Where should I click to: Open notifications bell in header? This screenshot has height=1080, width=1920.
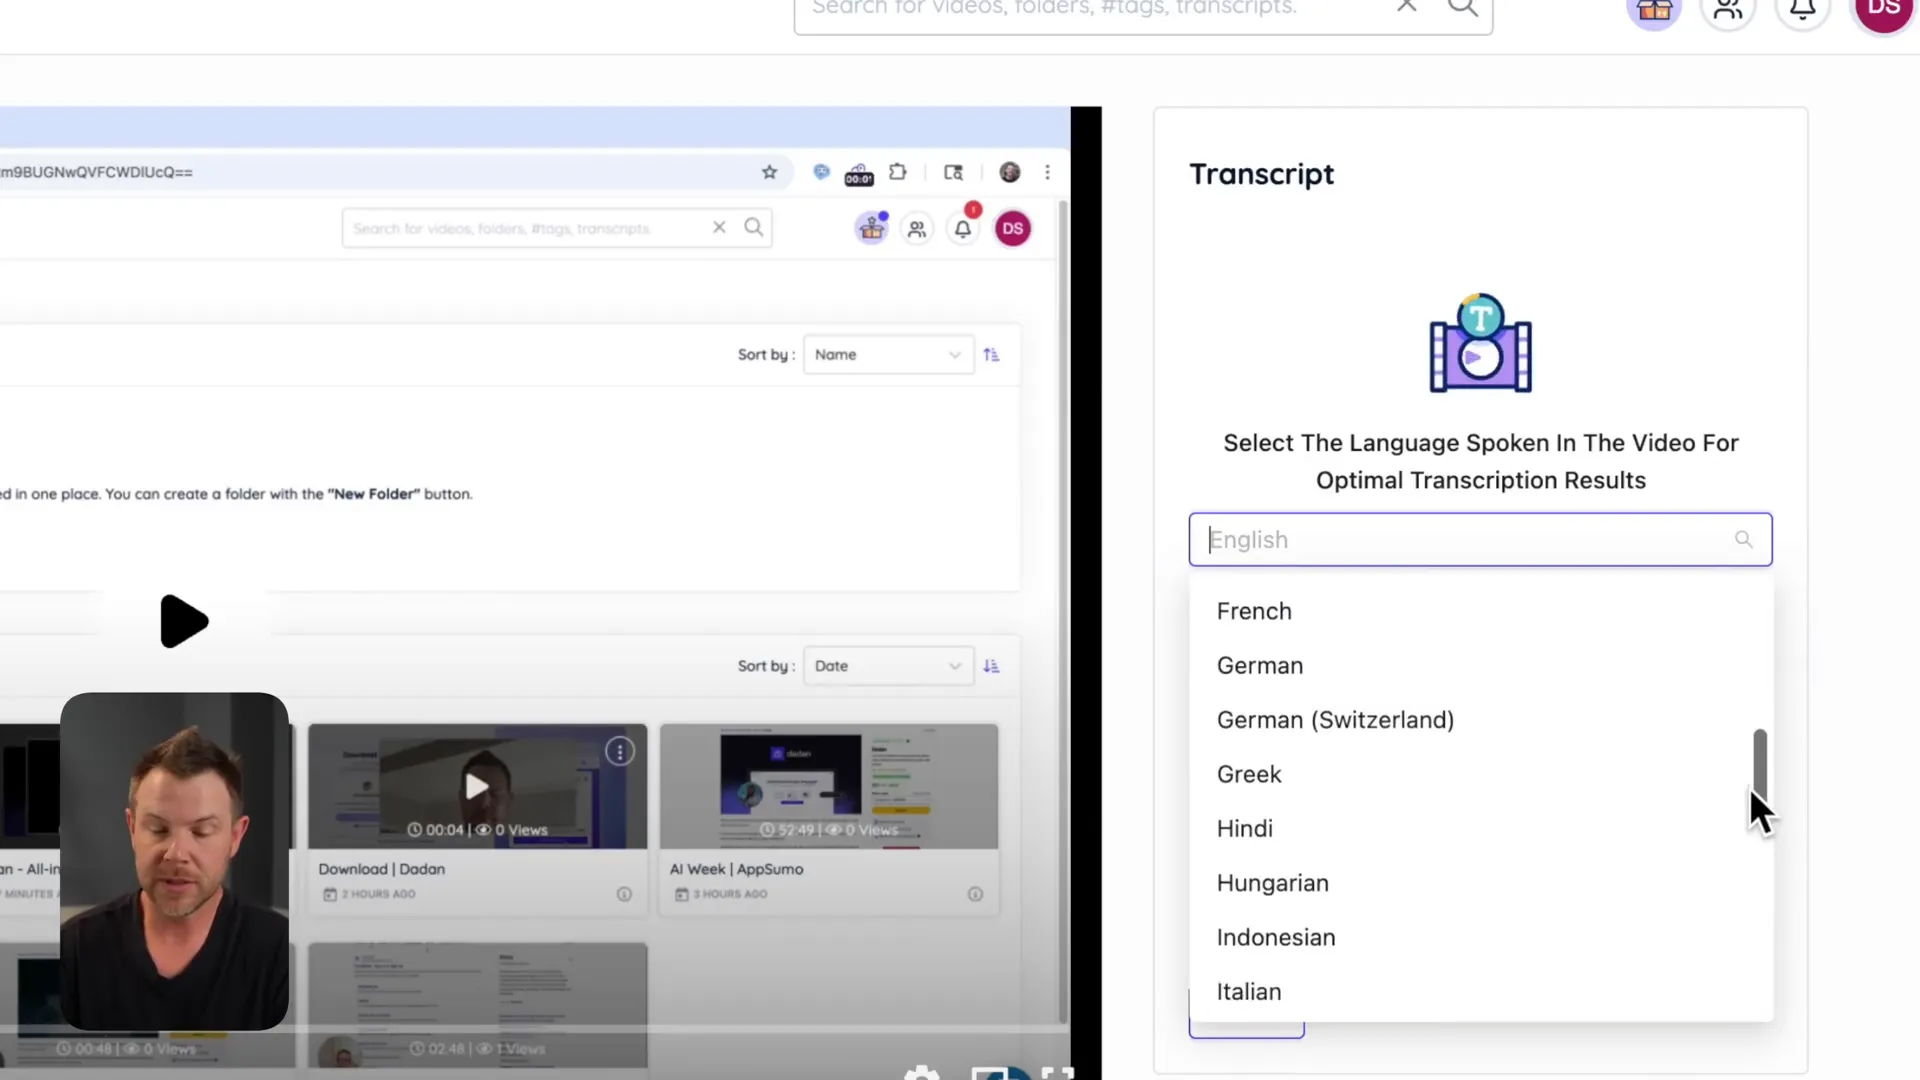(x=1802, y=10)
